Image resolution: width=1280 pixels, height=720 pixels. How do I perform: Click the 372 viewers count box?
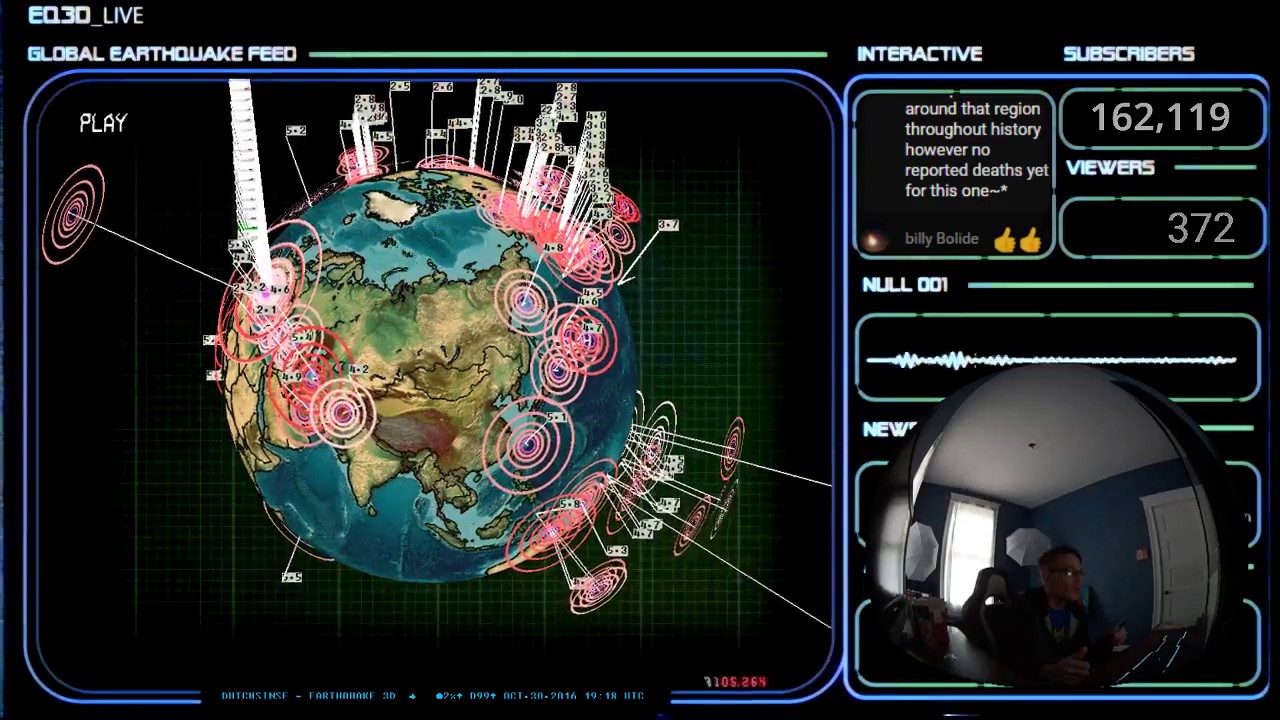click(1160, 229)
